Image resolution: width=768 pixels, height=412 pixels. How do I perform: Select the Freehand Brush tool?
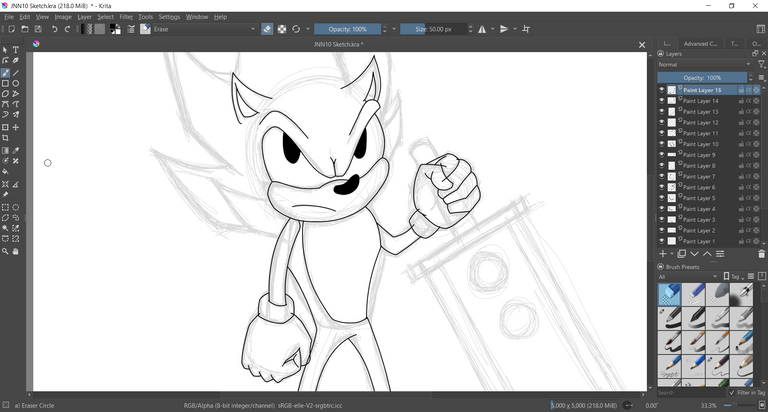click(5, 73)
